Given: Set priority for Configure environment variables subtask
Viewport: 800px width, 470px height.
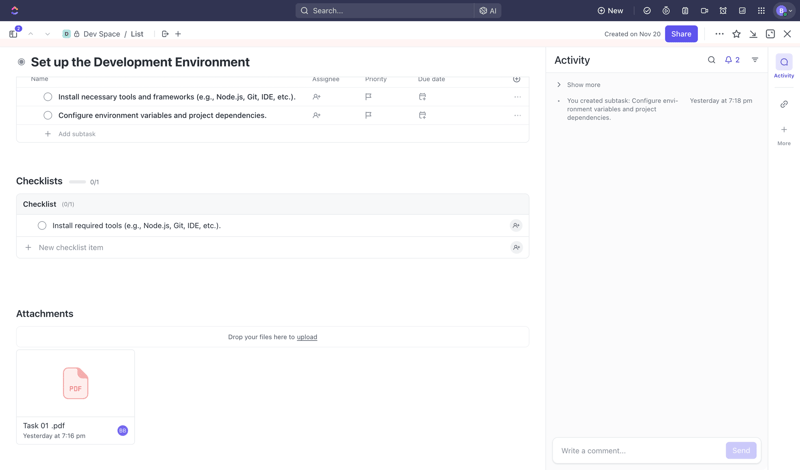Looking at the screenshot, I should tap(368, 115).
